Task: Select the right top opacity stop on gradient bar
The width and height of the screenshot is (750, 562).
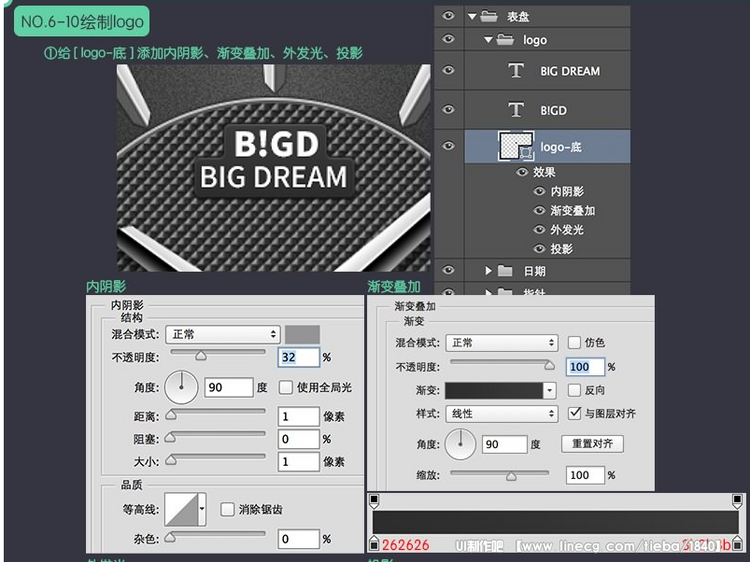Action: tap(737, 501)
